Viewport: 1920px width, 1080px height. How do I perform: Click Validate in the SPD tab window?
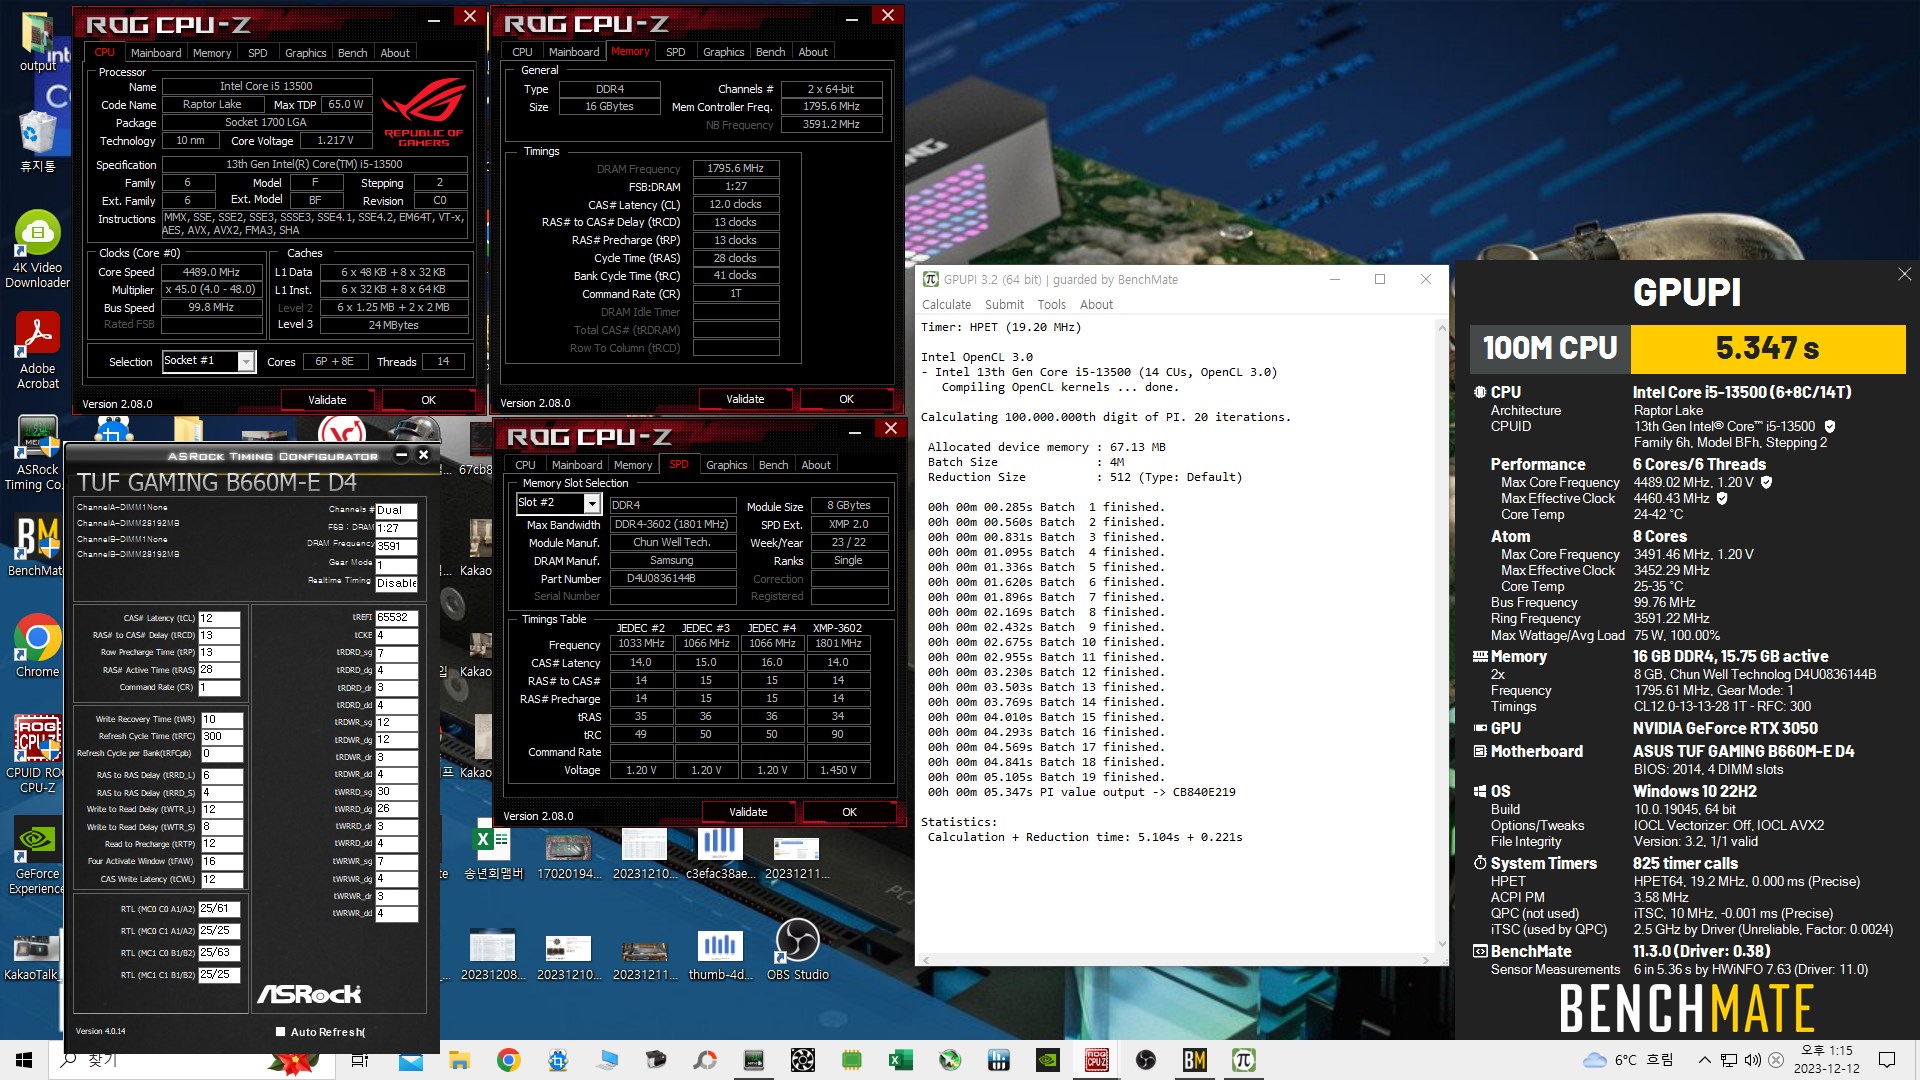(748, 812)
